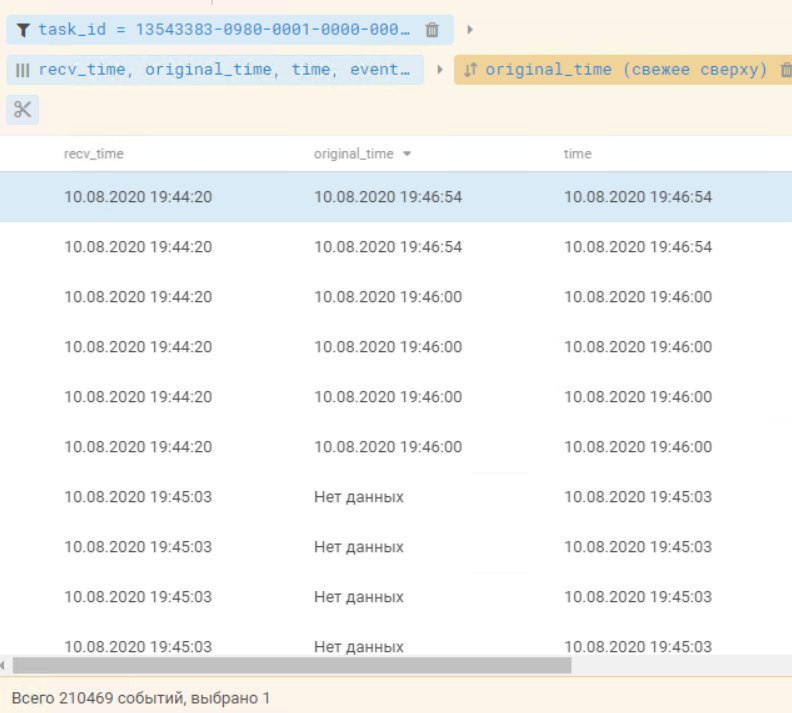This screenshot has height=713, width=792.
Task: Remove original_time sorting via trash icon
Action: [x=785, y=70]
